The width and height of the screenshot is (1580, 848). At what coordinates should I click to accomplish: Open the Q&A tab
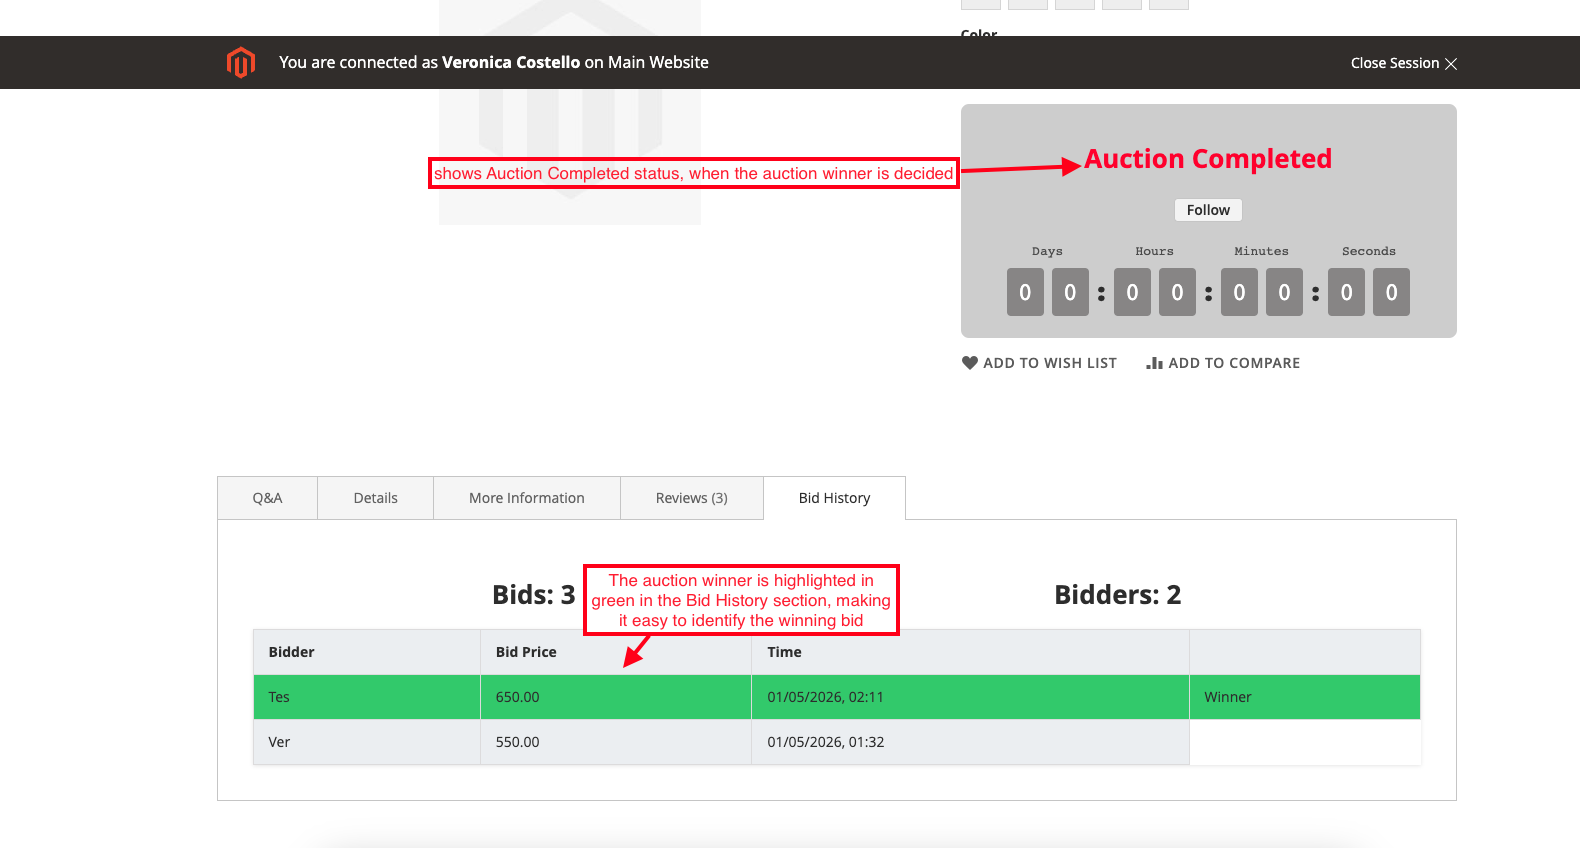tap(267, 498)
